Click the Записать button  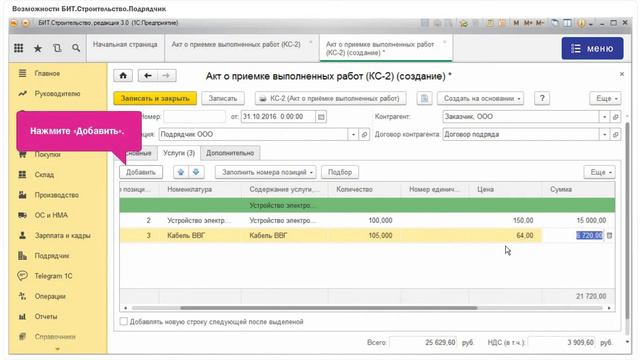(223, 98)
